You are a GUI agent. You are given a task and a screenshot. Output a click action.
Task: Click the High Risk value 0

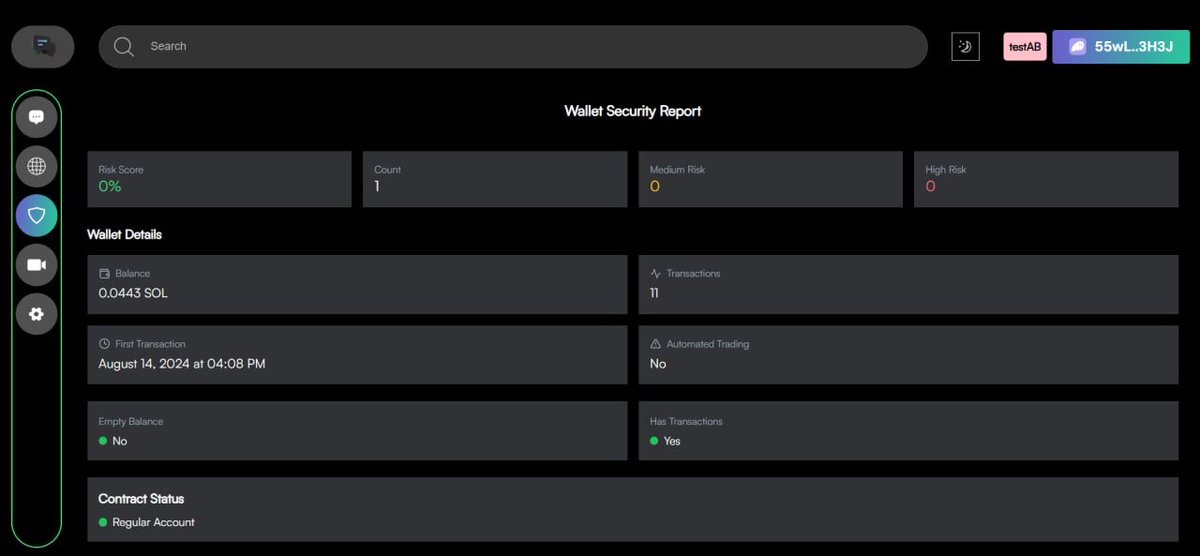click(930, 187)
